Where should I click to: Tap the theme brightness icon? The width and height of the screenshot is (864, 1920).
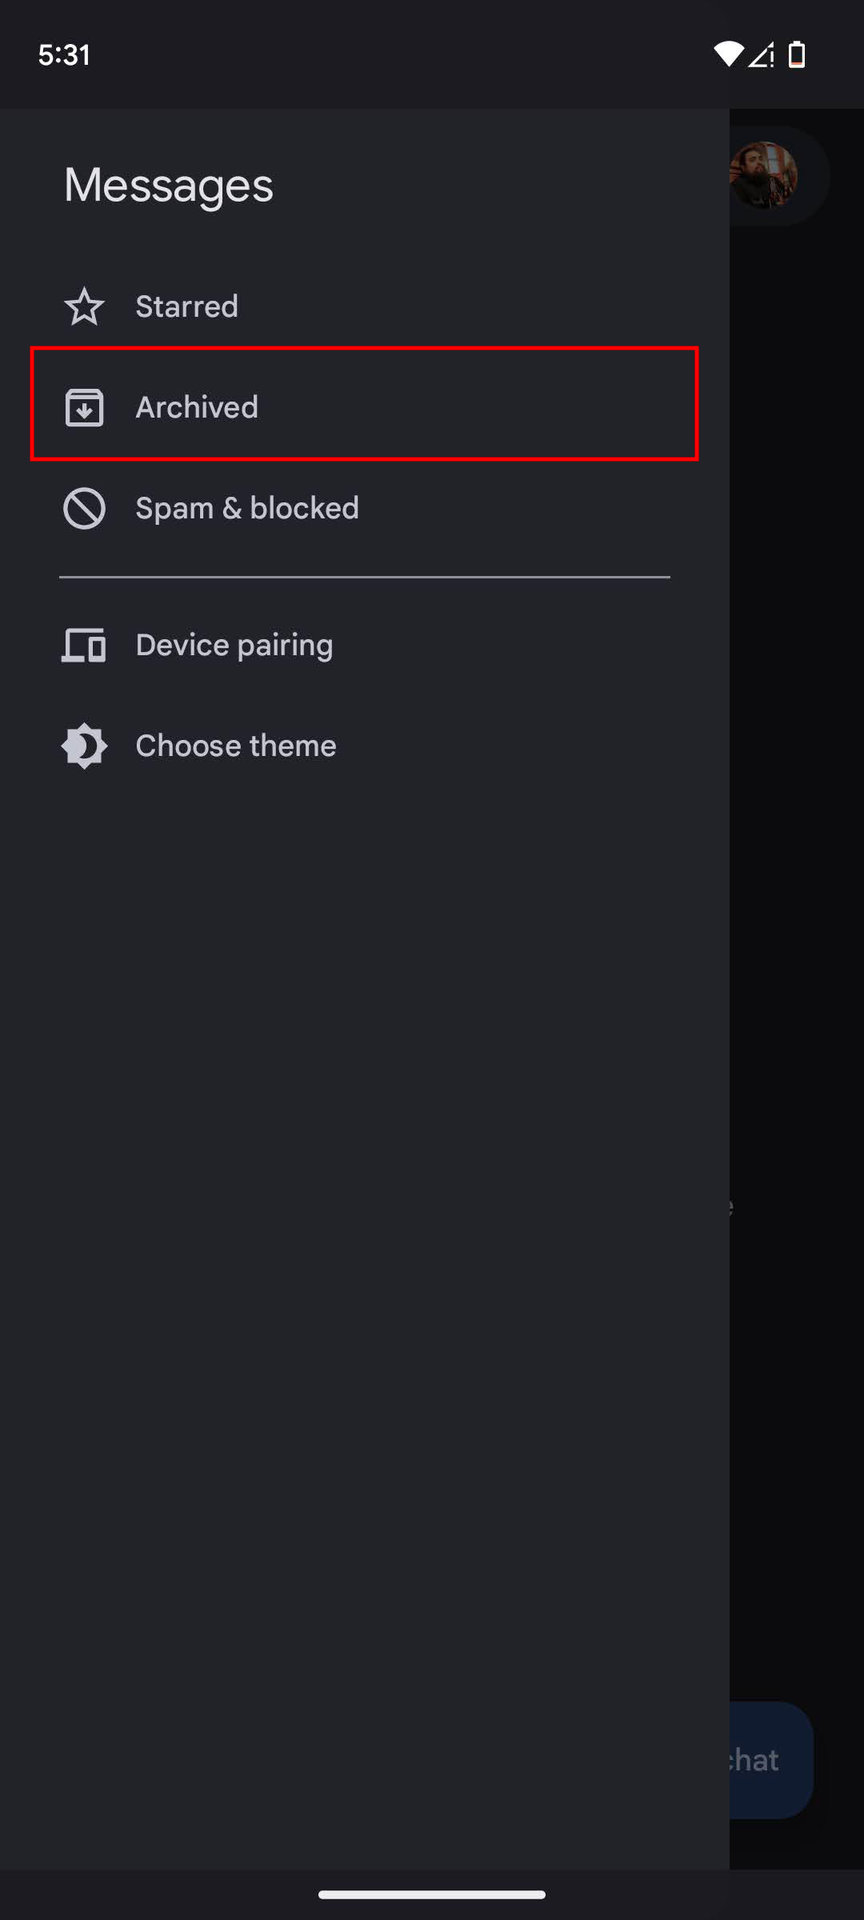tap(84, 746)
